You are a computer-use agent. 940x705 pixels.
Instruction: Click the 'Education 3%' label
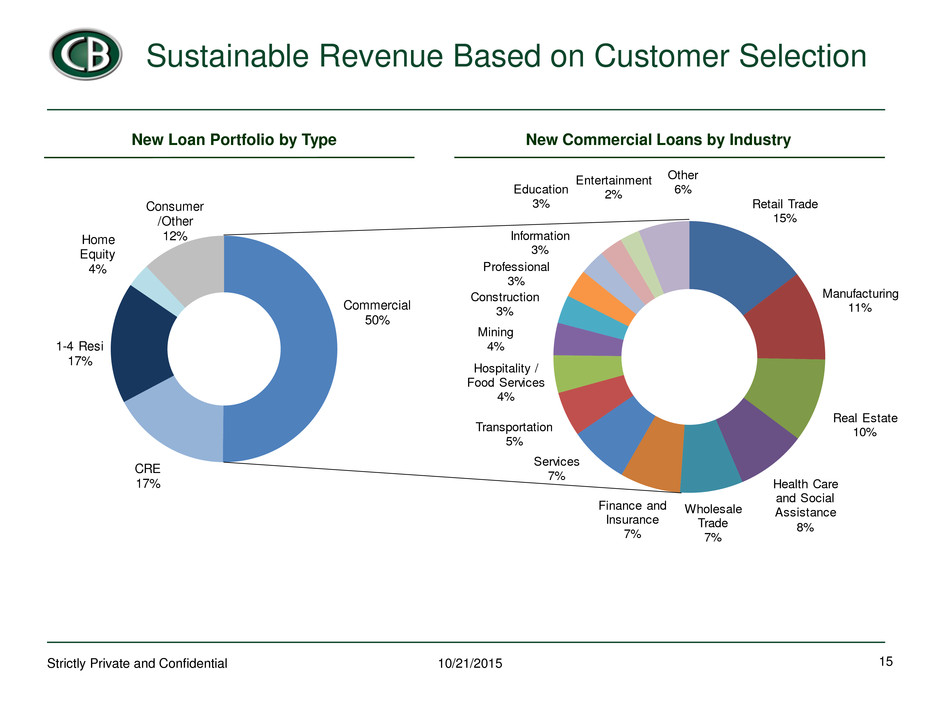tap(541, 196)
